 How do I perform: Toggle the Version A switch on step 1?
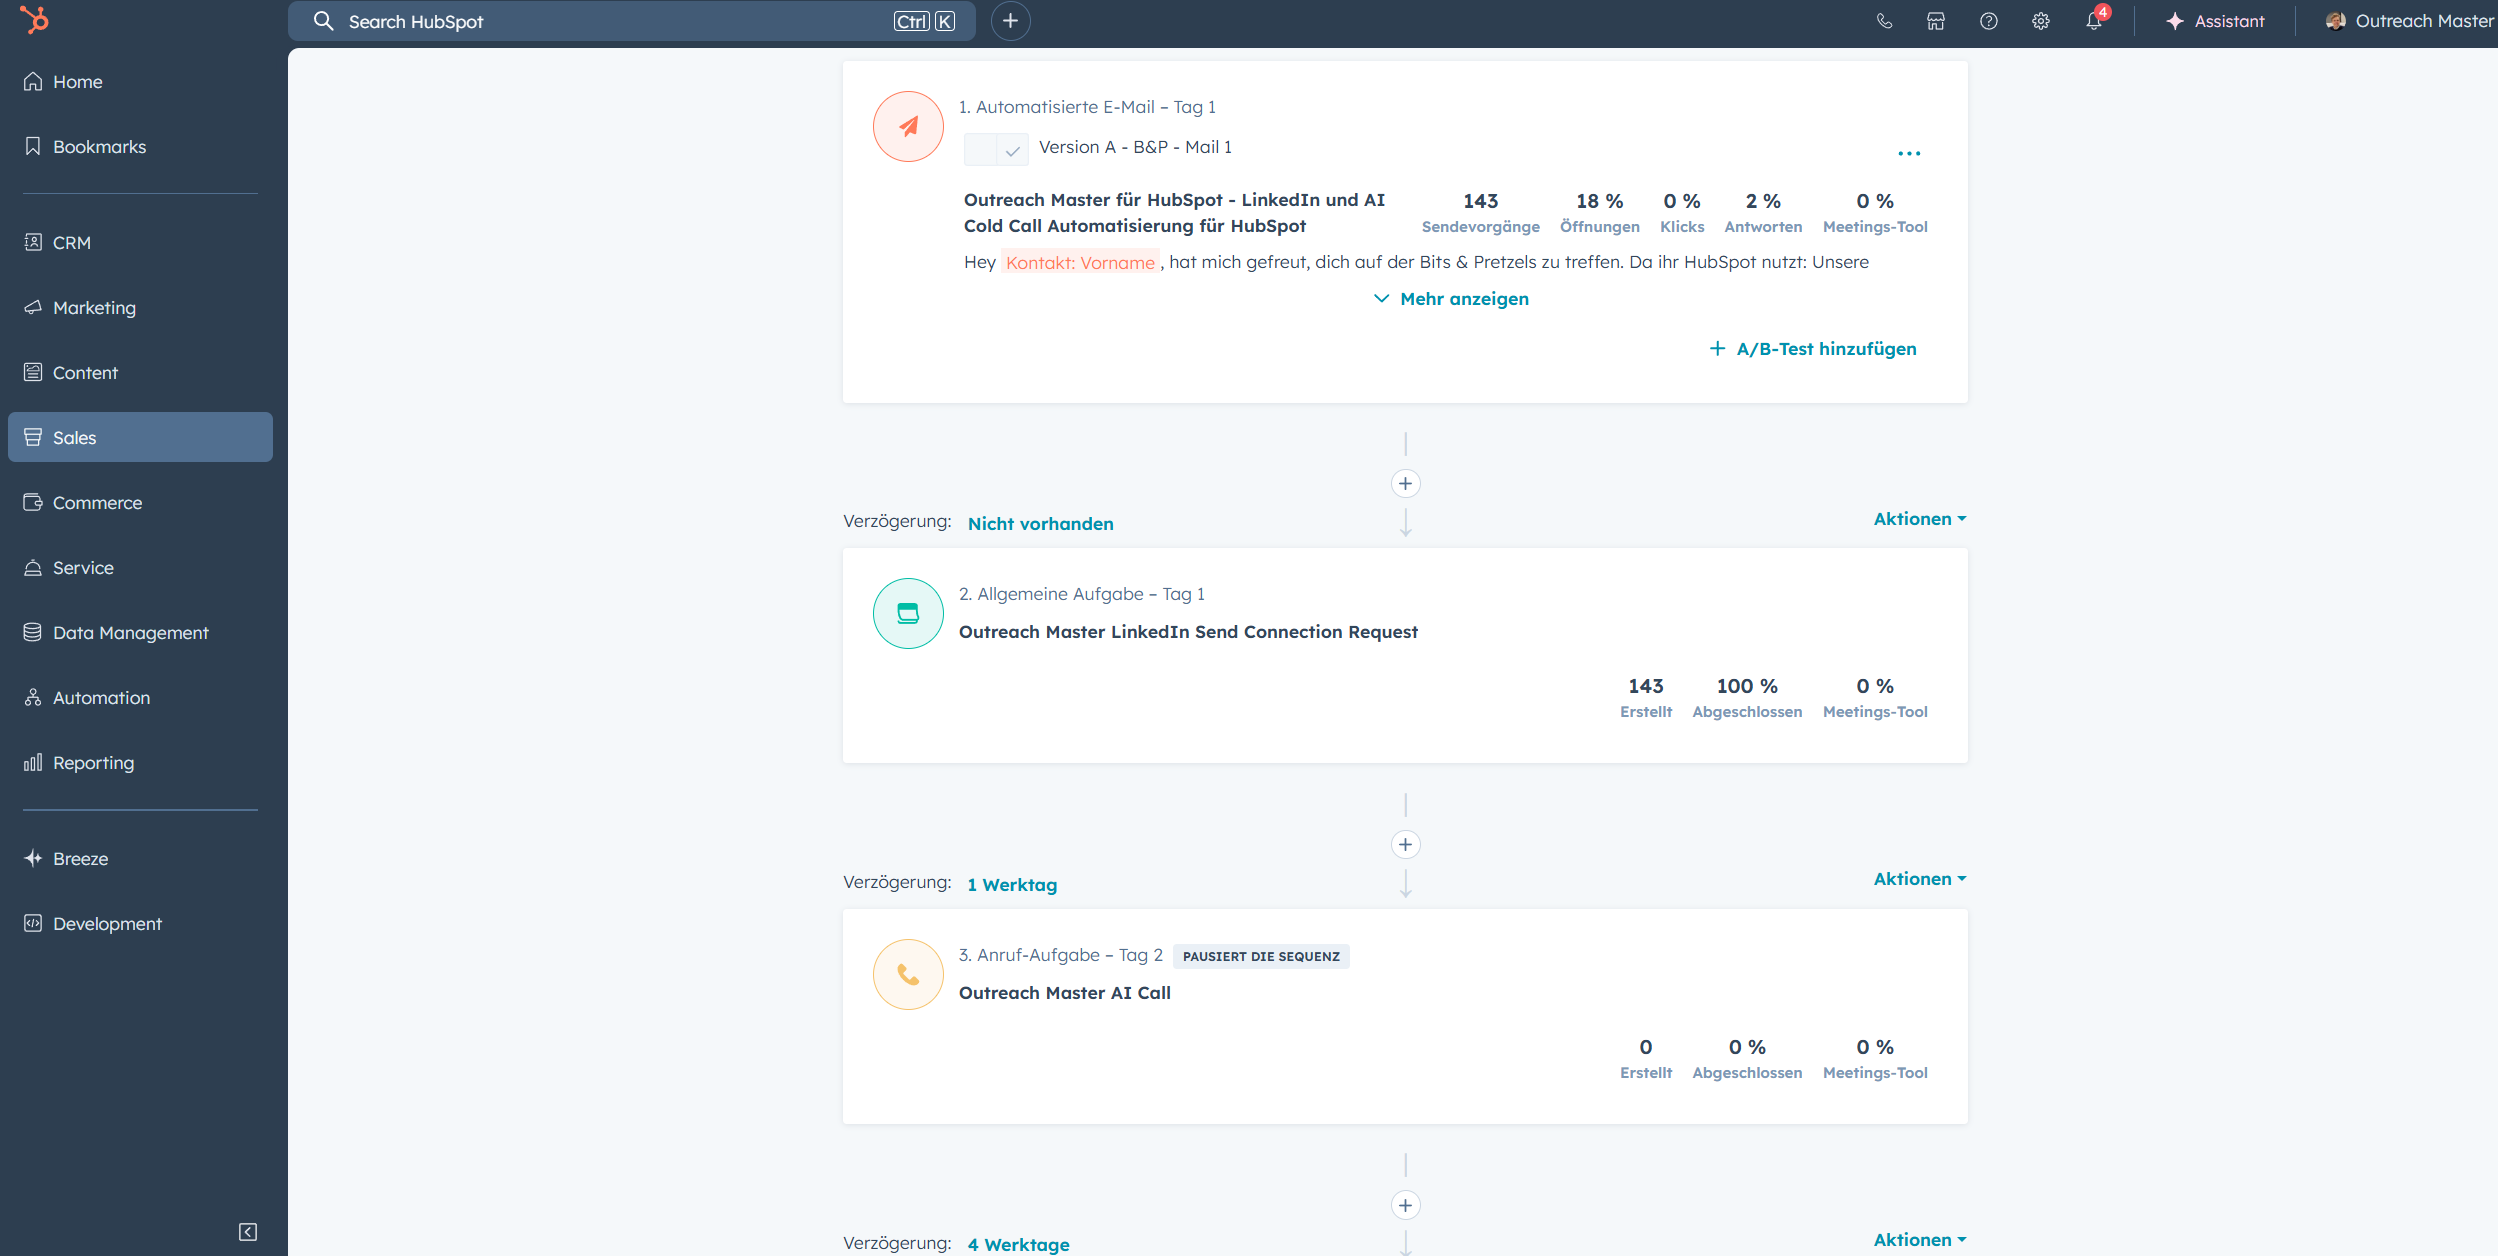(x=995, y=150)
